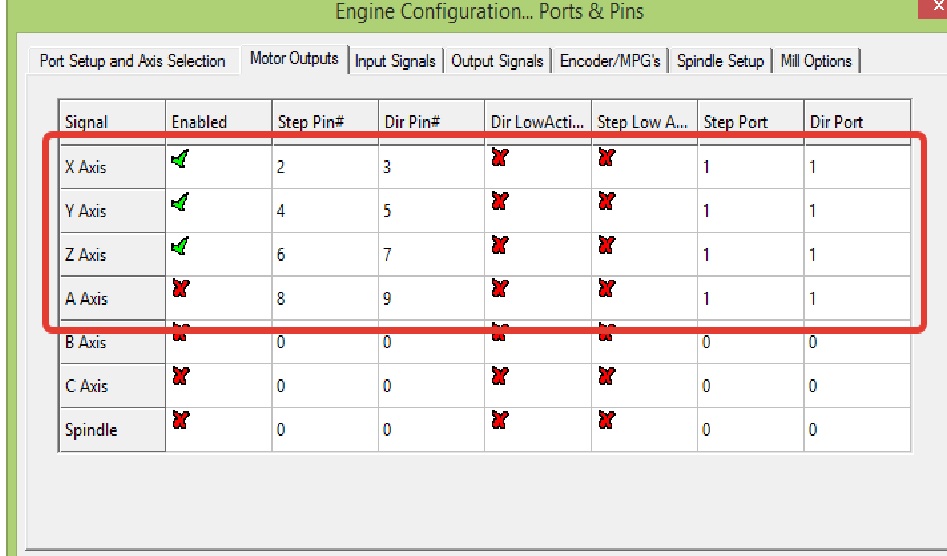The height and width of the screenshot is (556, 947).
Task: Toggle X Axis Dir LowActive red X
Action: [x=499, y=158]
